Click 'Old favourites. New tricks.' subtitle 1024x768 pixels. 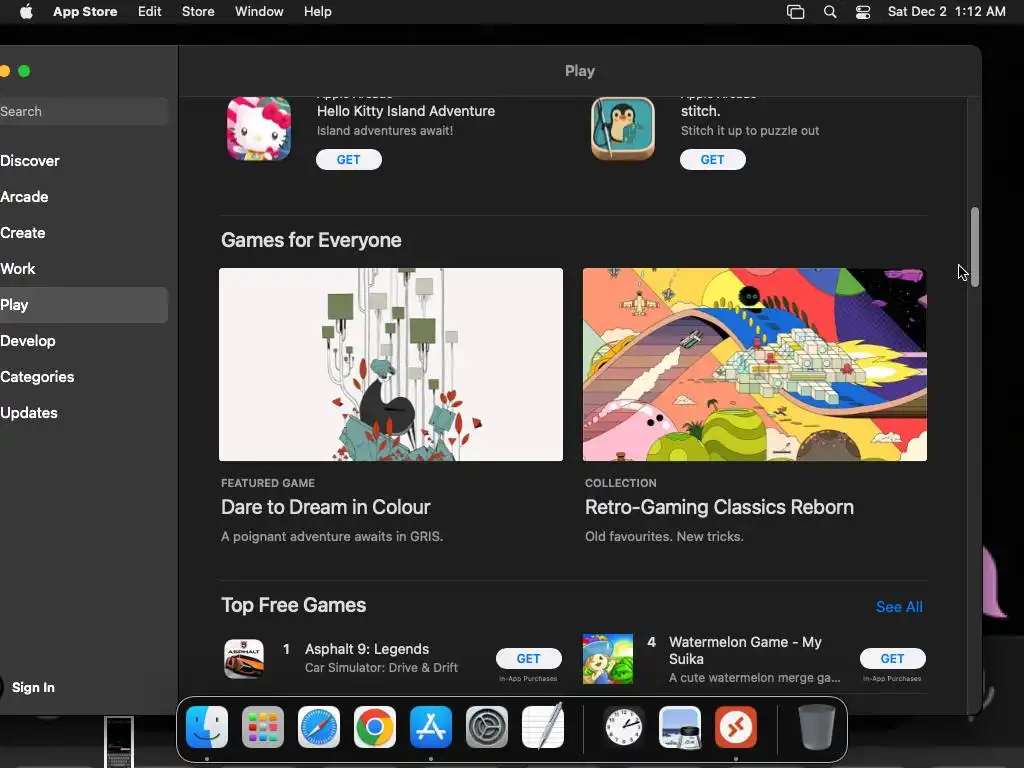(664, 536)
